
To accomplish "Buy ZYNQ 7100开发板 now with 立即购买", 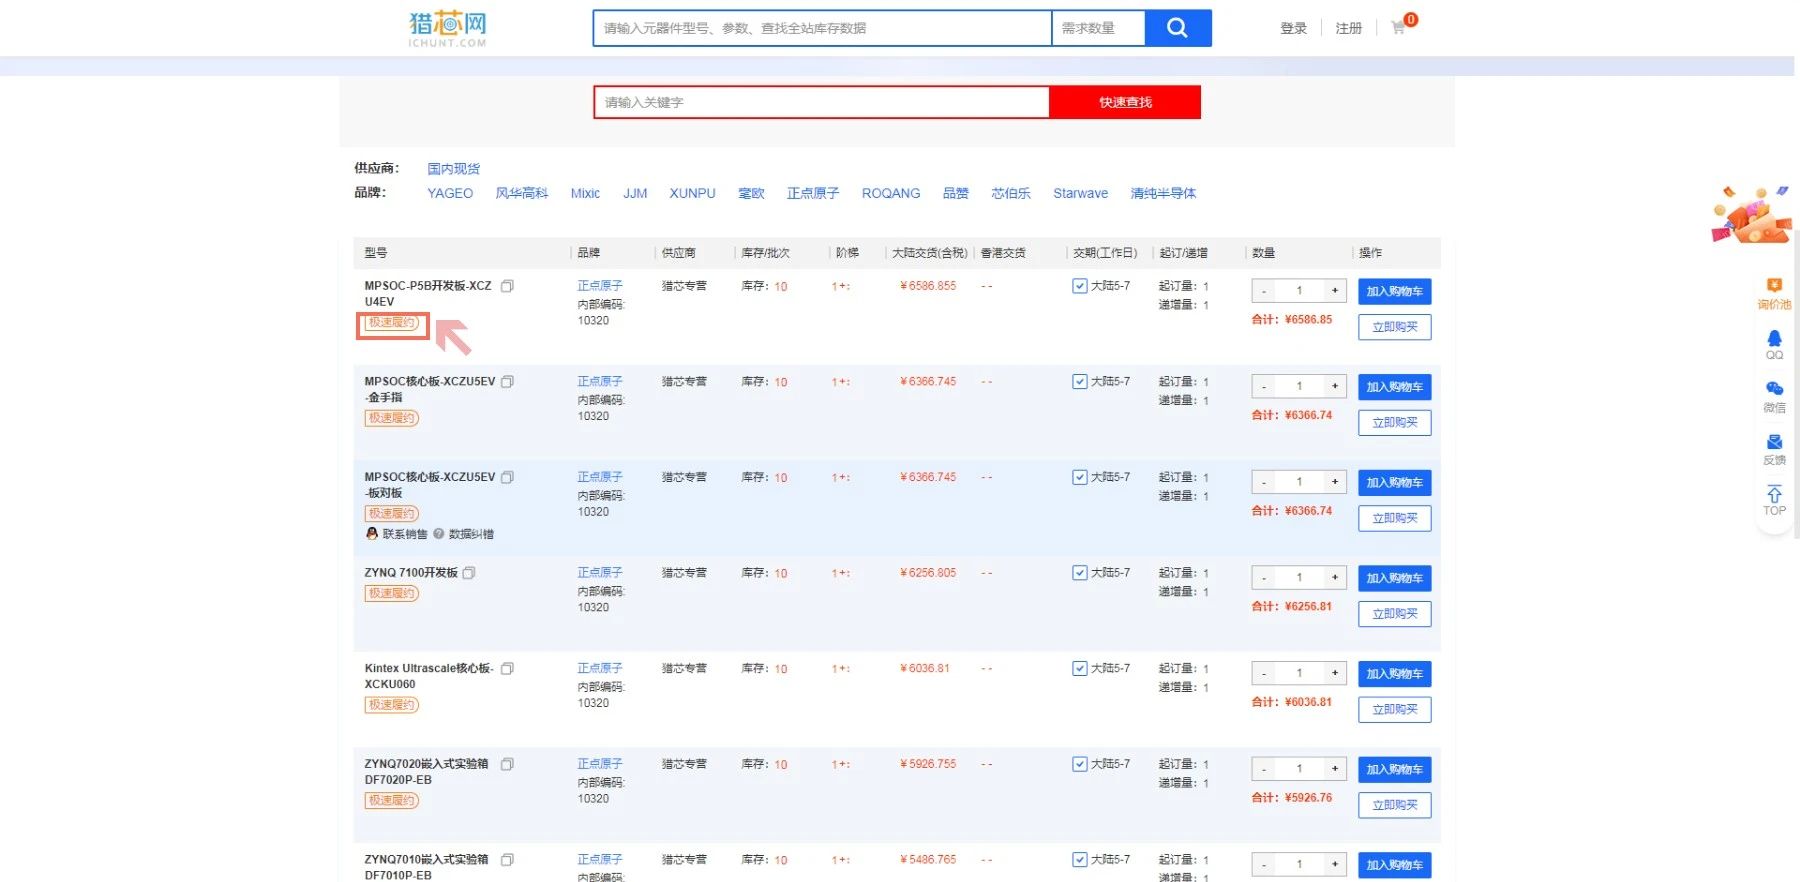I will [1394, 614].
